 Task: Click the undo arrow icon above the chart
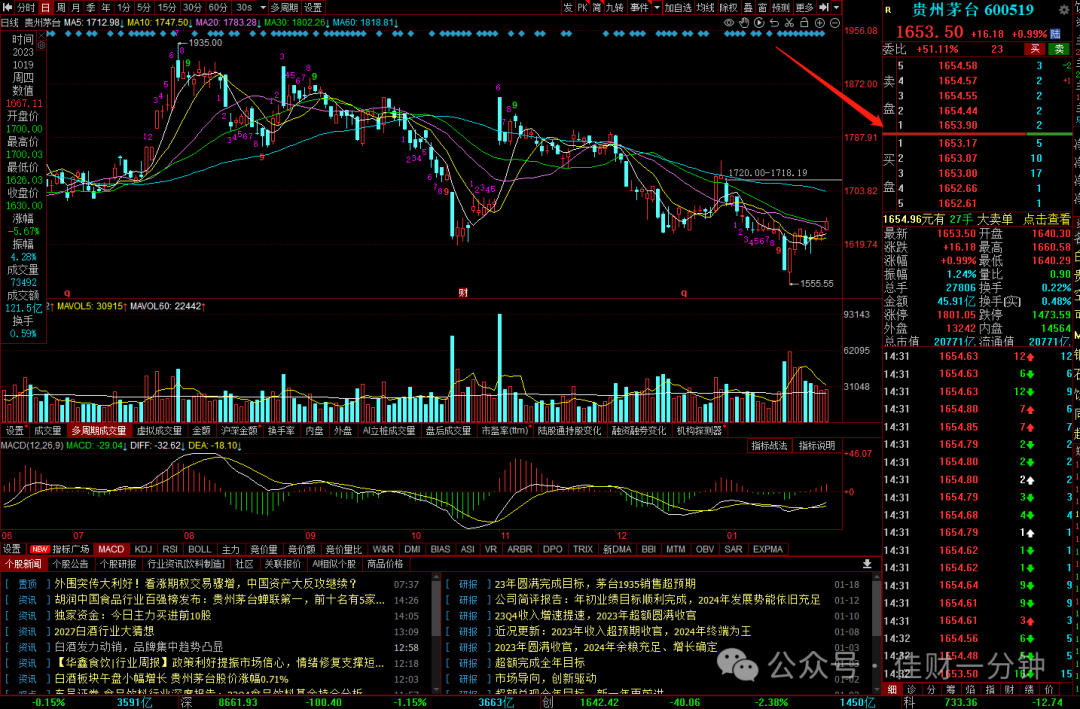pos(774,23)
